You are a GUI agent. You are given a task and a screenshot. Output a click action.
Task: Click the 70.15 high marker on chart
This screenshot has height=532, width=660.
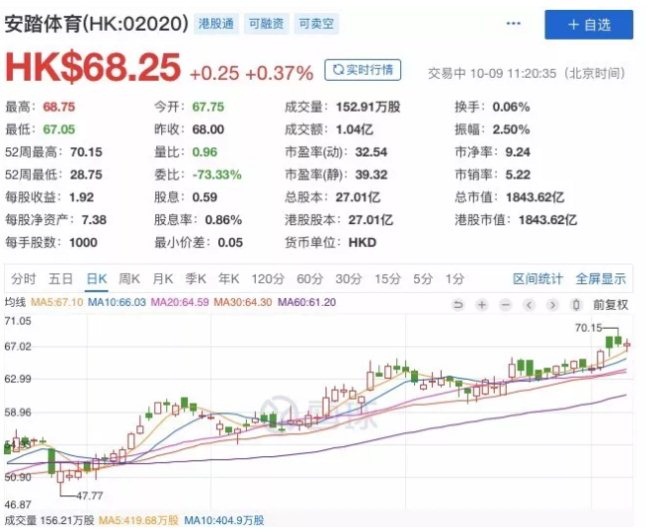pos(588,327)
